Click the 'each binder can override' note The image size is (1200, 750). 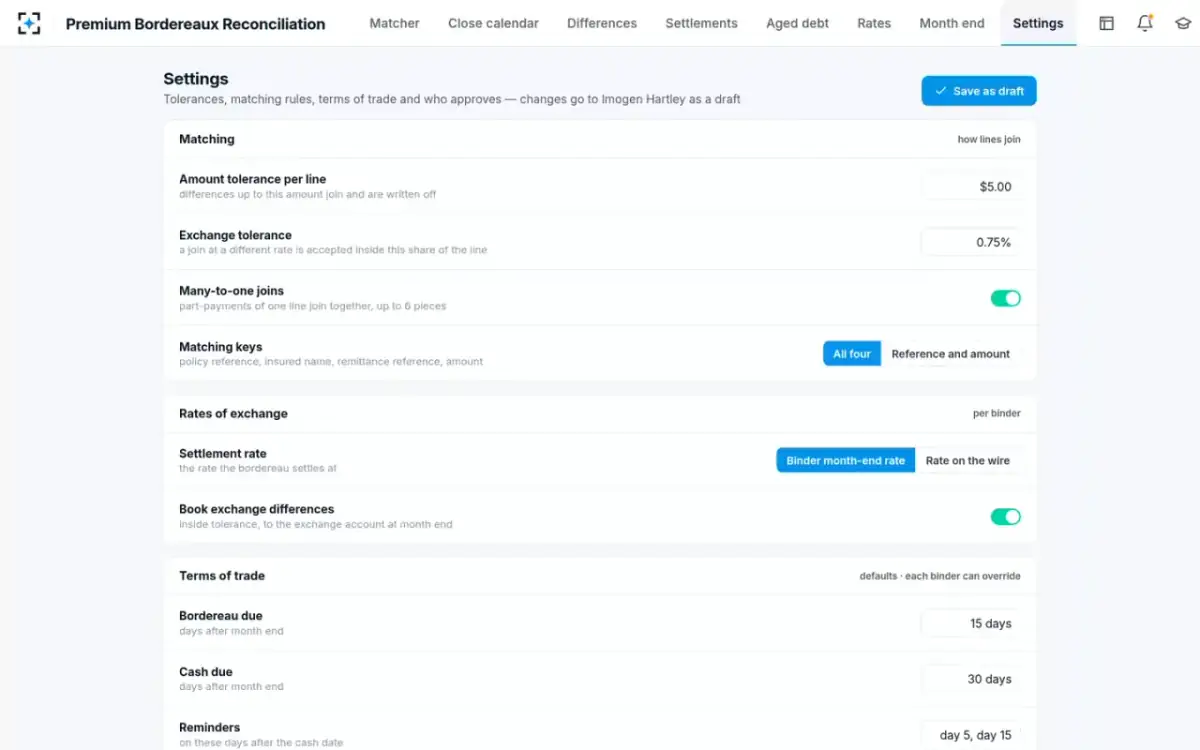click(x=962, y=576)
